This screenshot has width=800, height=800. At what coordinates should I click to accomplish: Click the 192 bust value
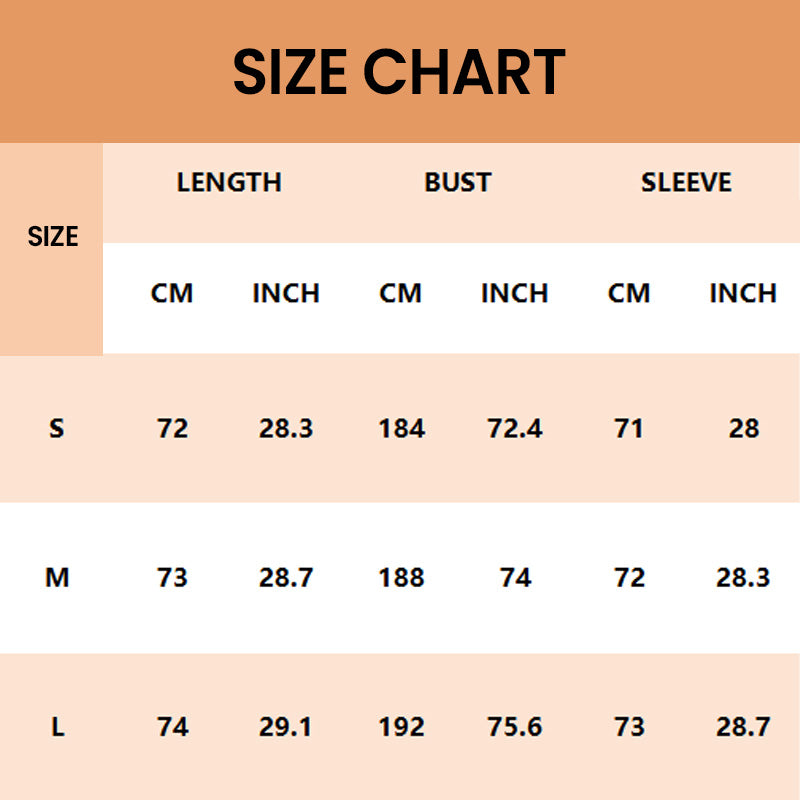click(401, 727)
